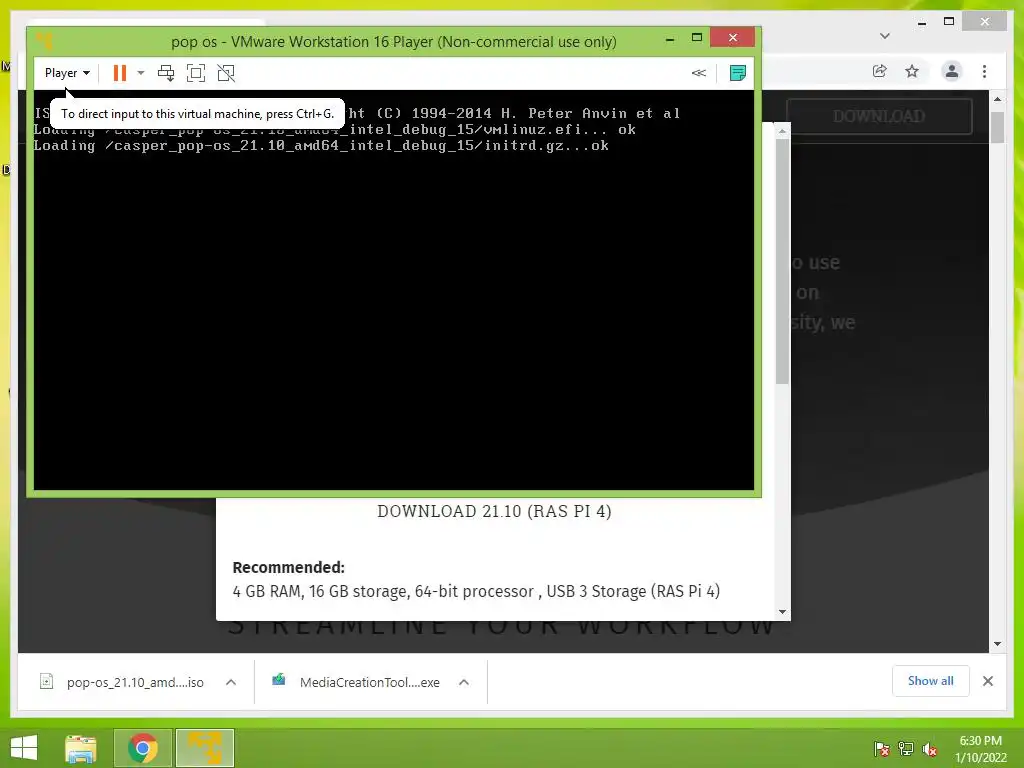Click the Chrome share page icon
This screenshot has height=768, width=1024.
coord(880,71)
